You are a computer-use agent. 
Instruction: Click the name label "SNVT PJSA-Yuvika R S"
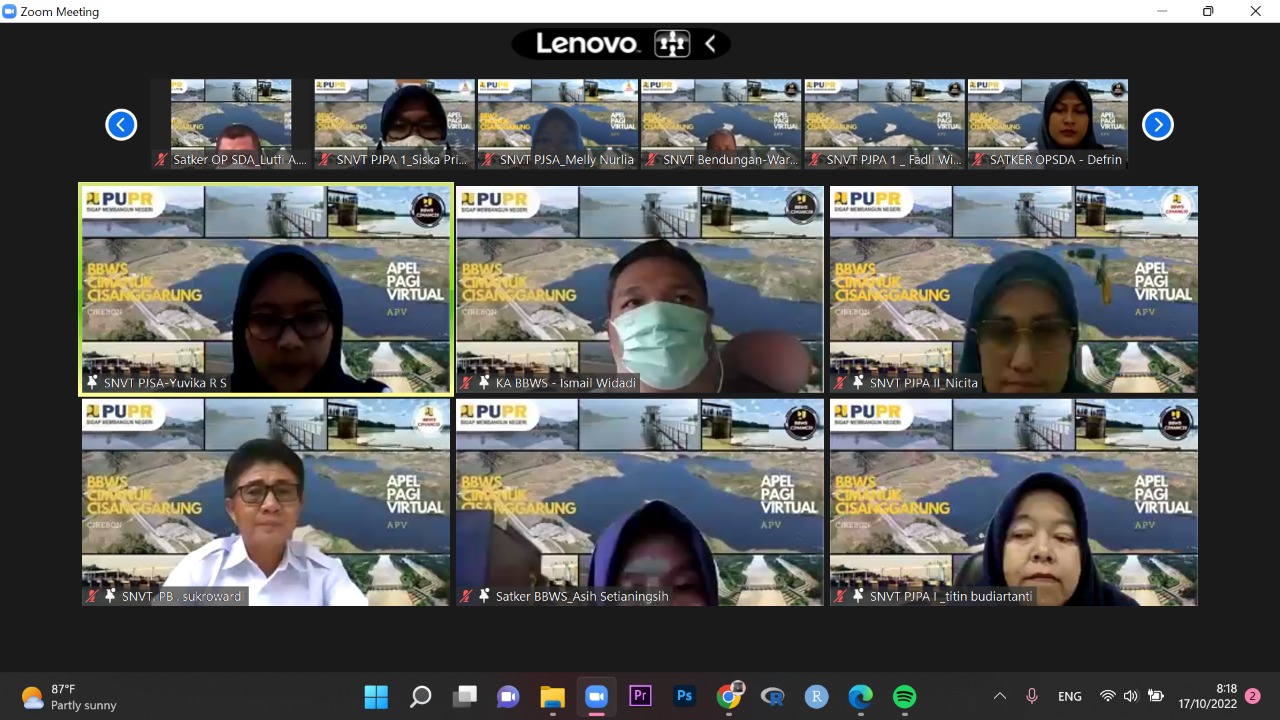tap(166, 383)
